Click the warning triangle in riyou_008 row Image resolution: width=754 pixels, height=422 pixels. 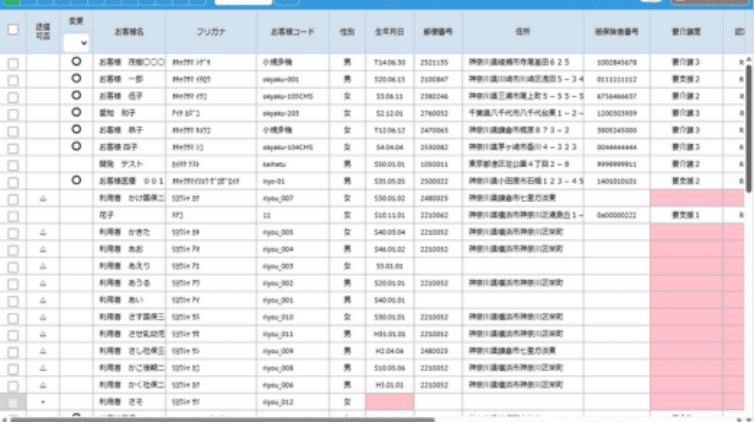tap(43, 368)
